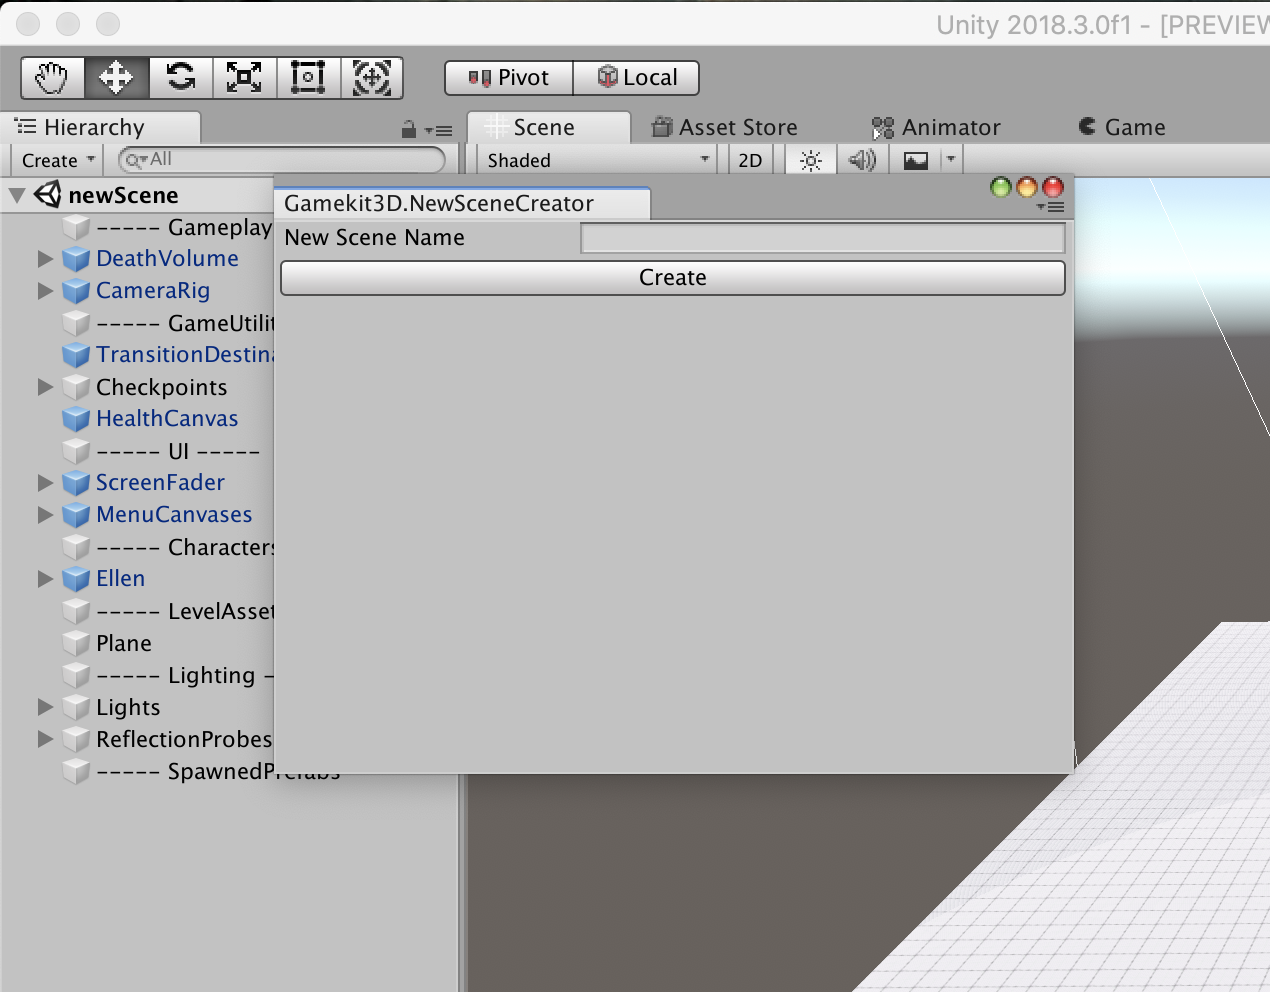Select the Rect Transform tool
This screenshot has height=992, width=1270.
(x=308, y=78)
